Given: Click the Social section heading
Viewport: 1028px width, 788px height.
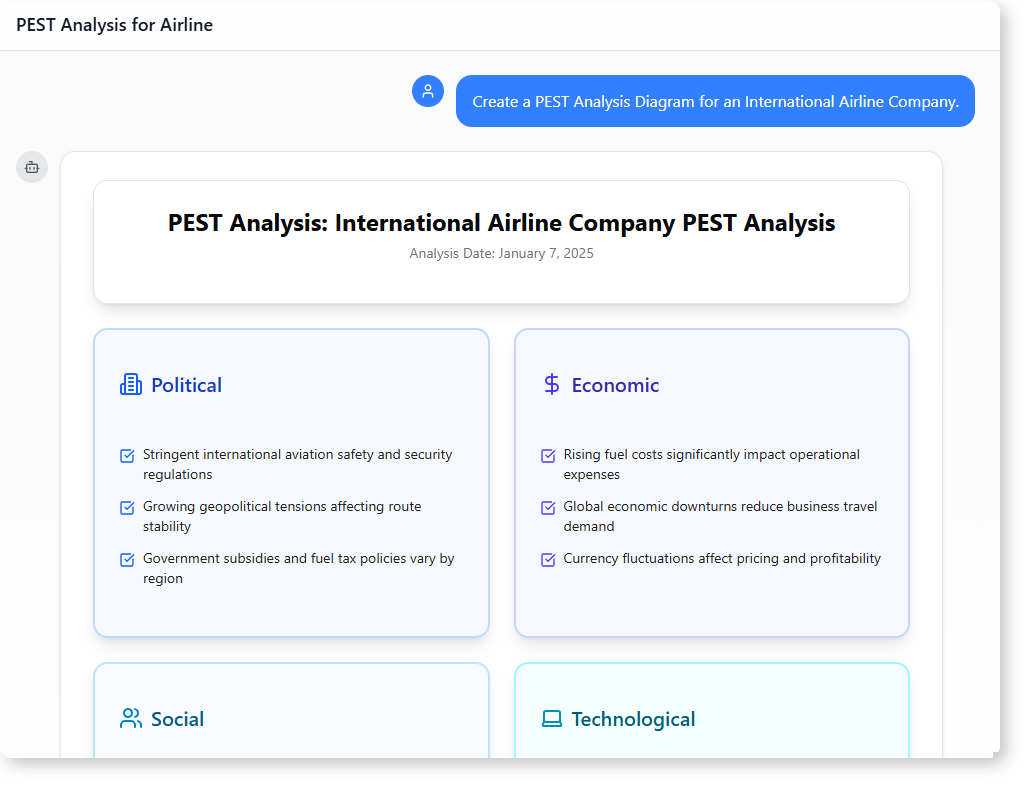Looking at the screenshot, I should (x=177, y=719).
